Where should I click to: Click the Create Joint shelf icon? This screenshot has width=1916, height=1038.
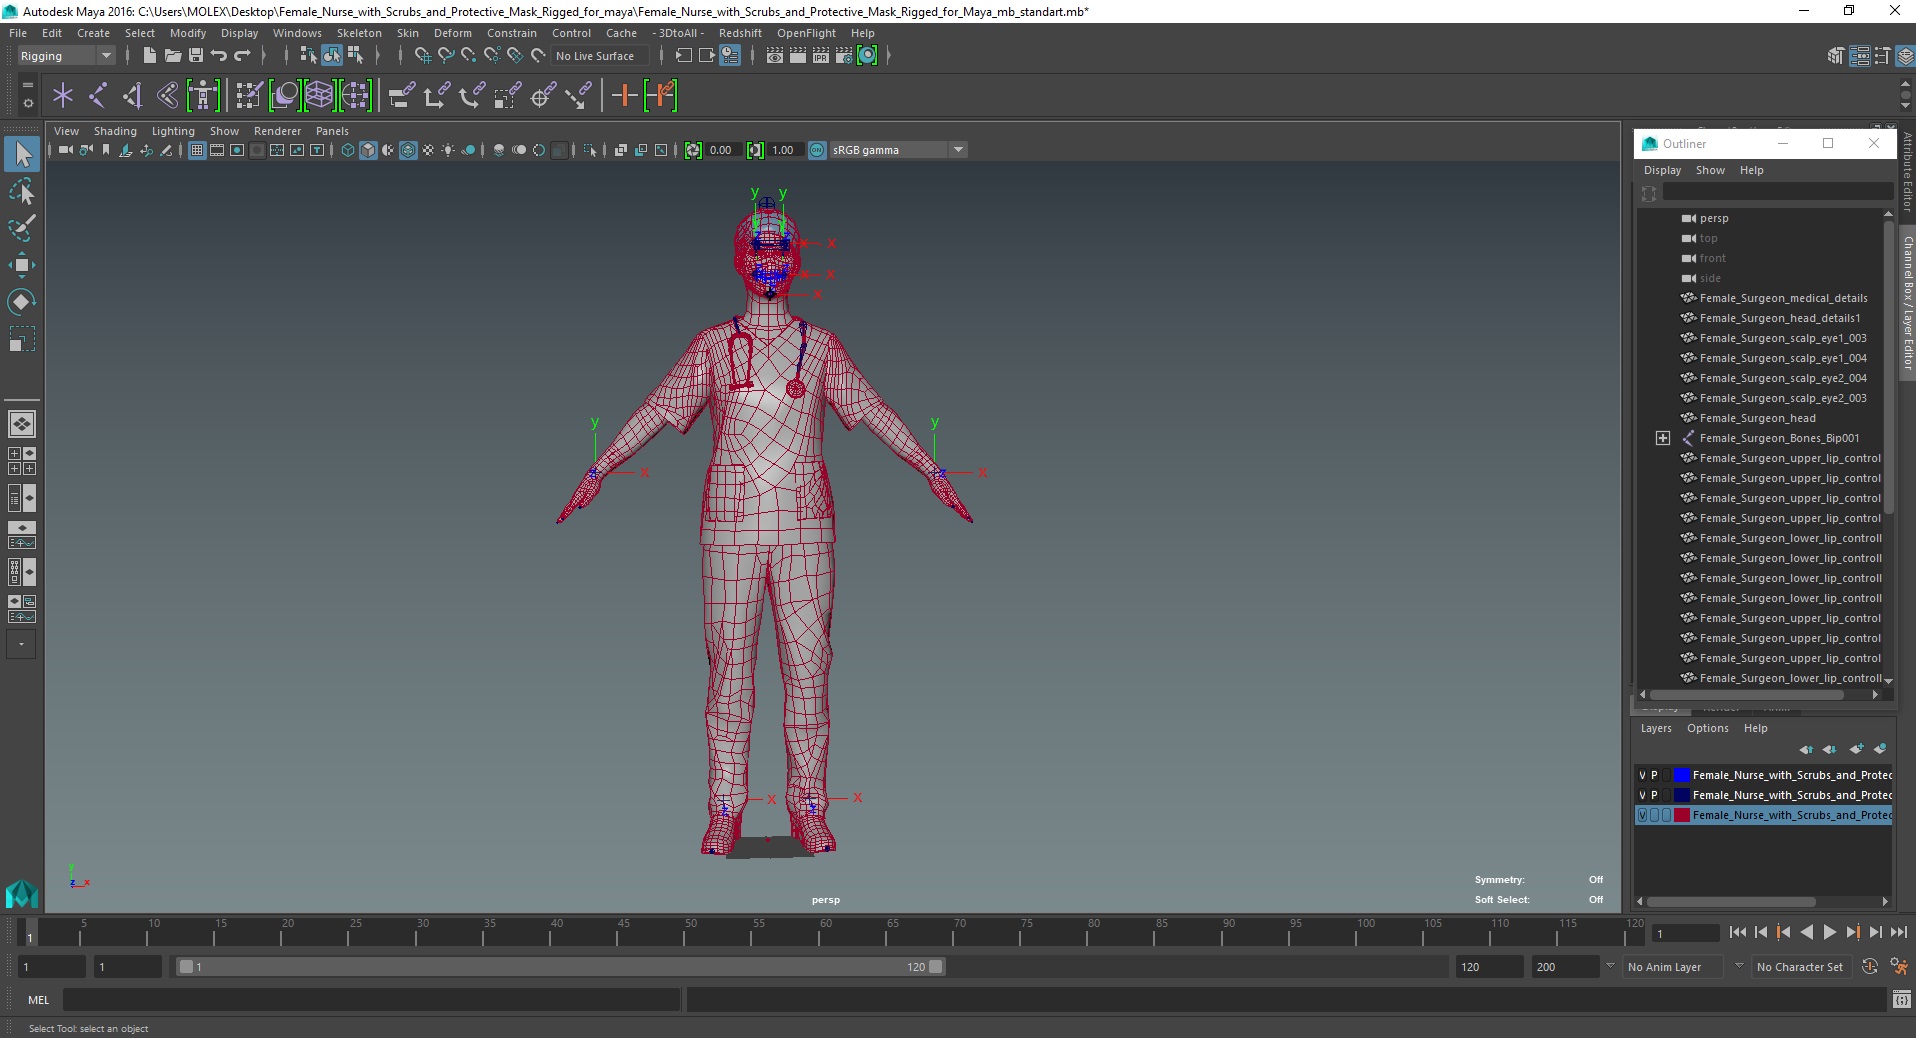point(98,96)
